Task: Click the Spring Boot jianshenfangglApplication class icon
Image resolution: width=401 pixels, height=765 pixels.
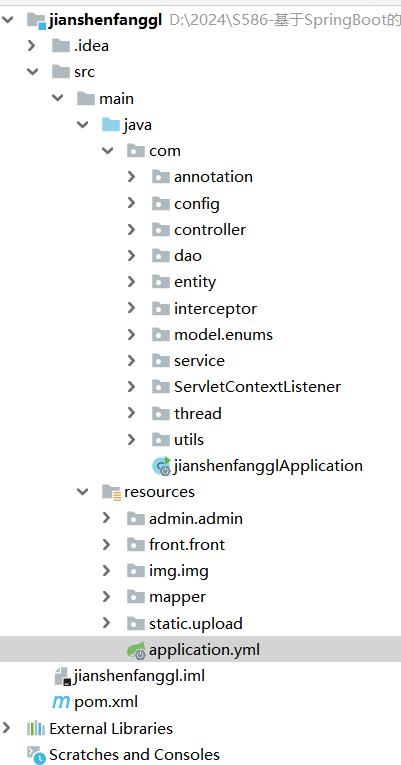Action: pos(161,465)
